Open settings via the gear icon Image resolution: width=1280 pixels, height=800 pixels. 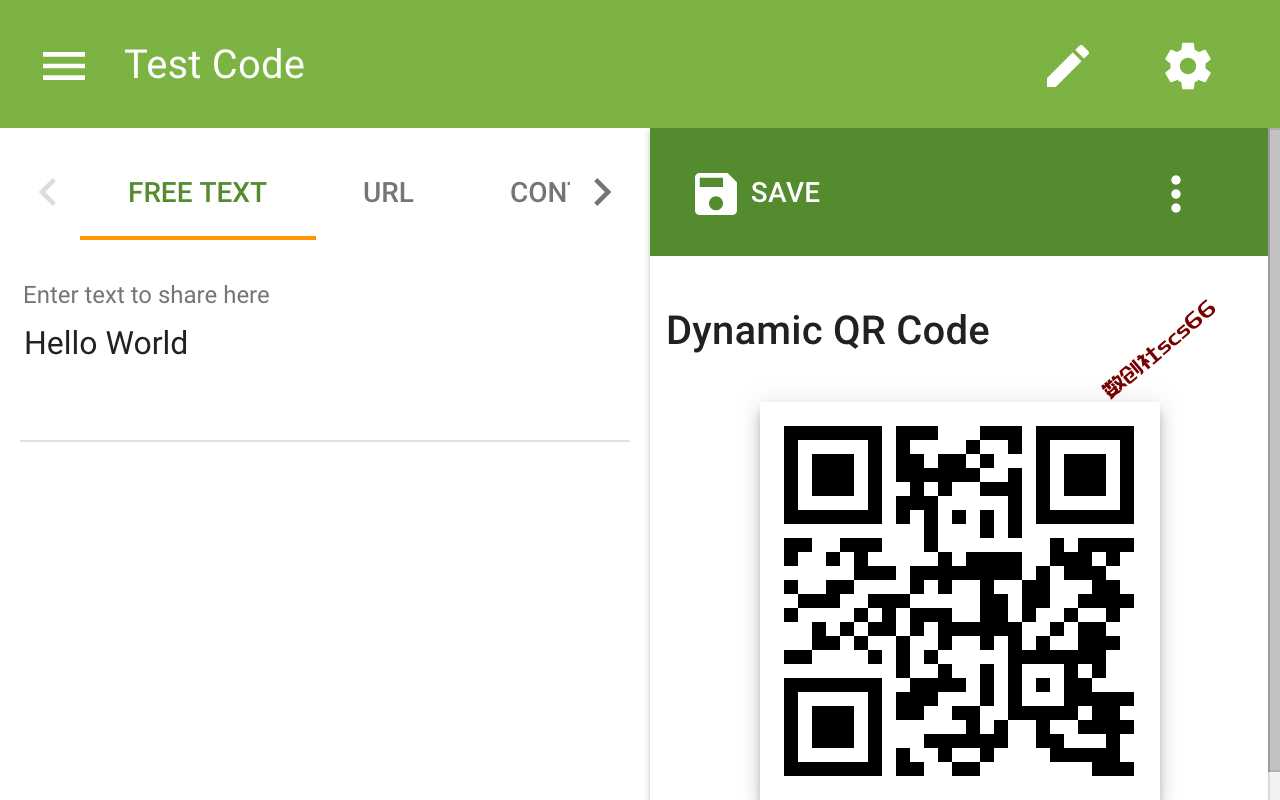coord(1188,66)
